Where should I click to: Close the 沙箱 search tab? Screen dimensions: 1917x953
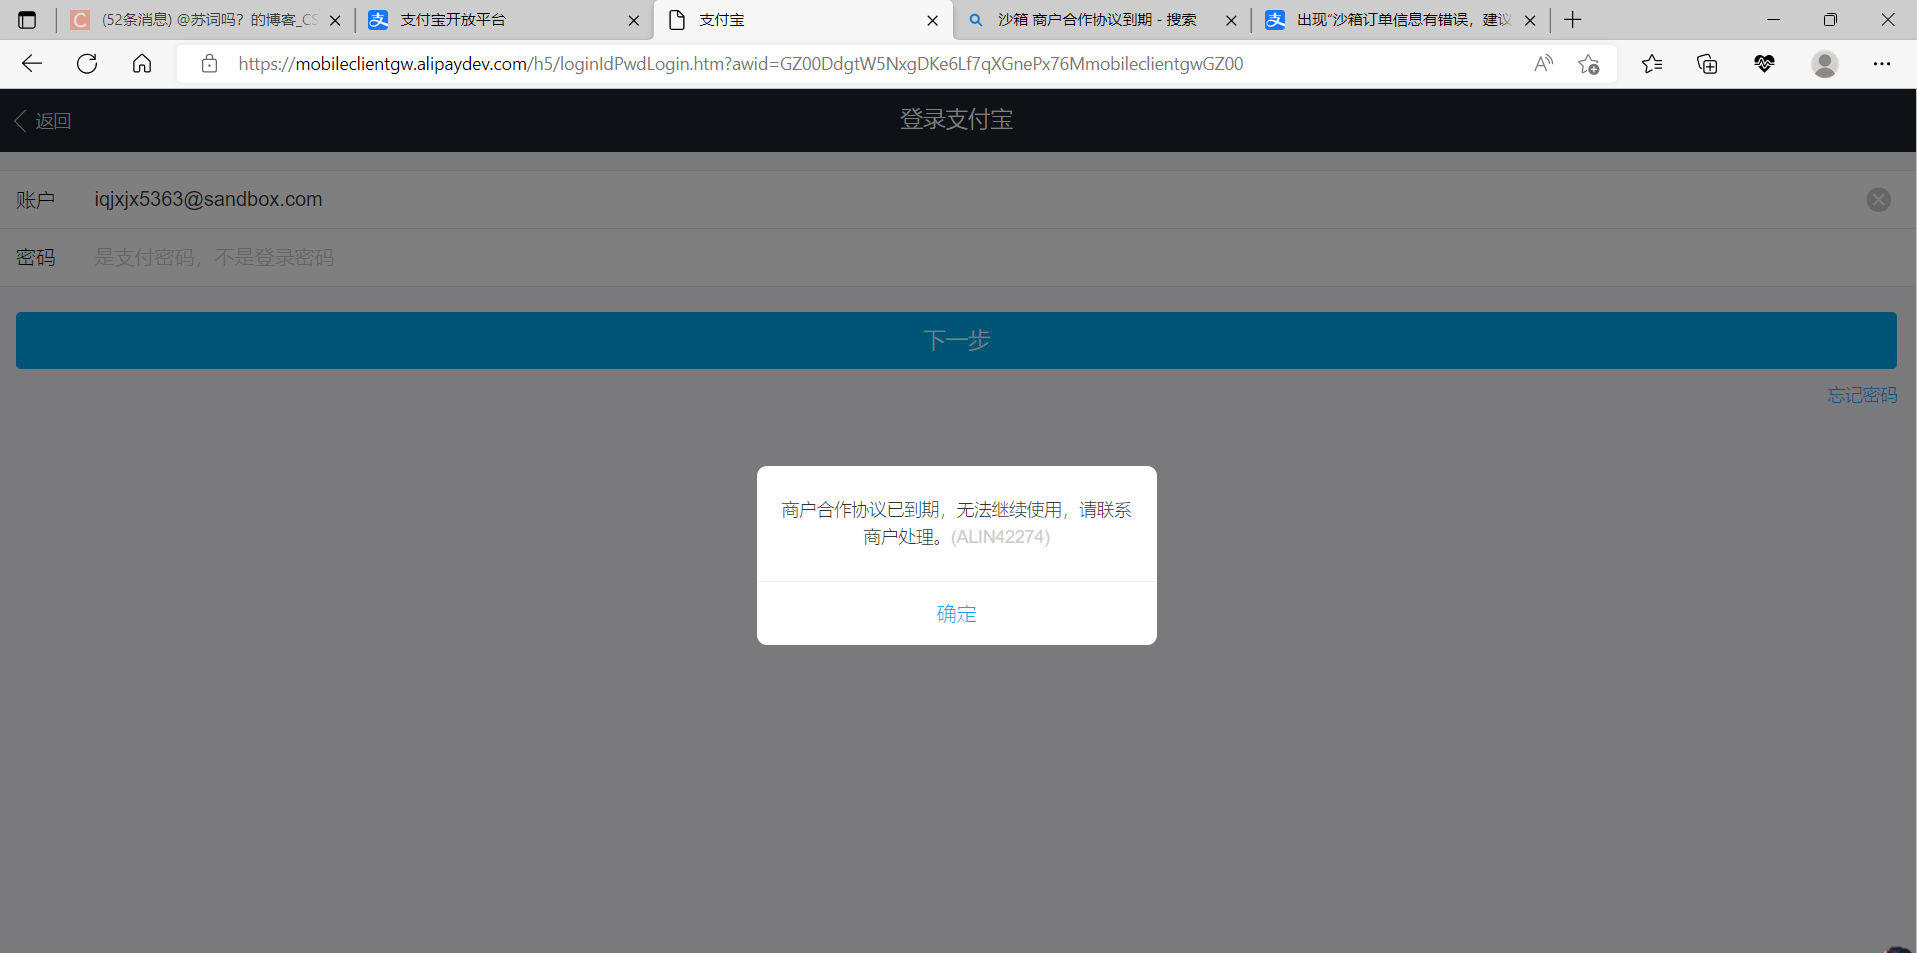tap(1231, 20)
